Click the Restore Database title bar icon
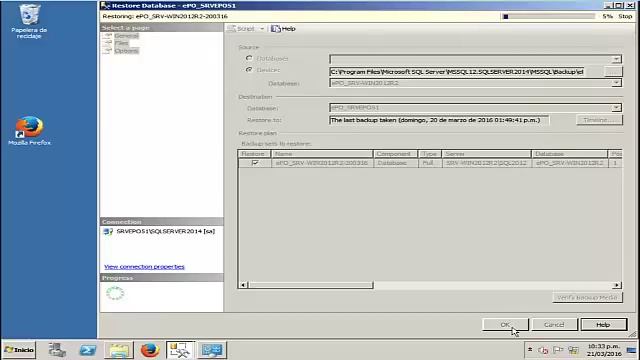 (x=105, y=5)
